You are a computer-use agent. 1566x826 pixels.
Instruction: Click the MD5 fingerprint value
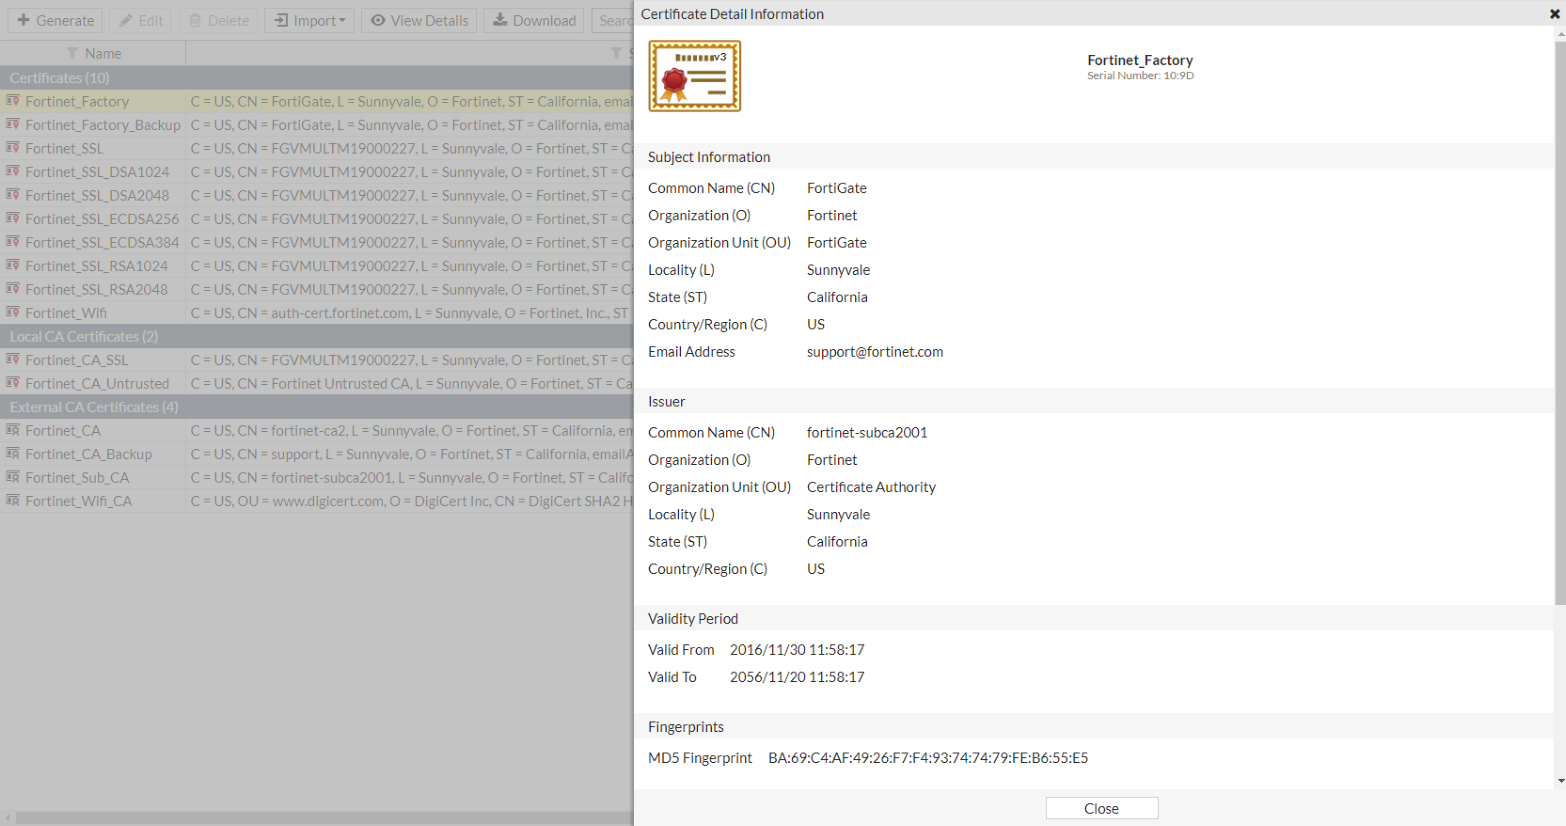[x=928, y=758]
